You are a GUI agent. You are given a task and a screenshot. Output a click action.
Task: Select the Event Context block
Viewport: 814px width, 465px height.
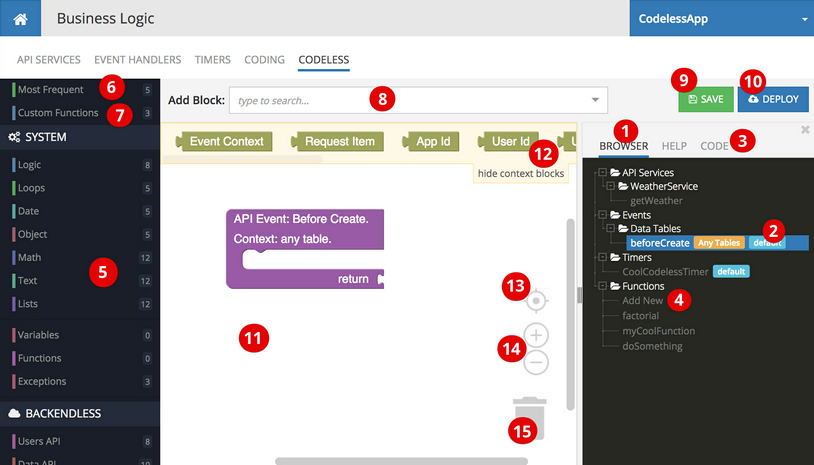click(224, 141)
